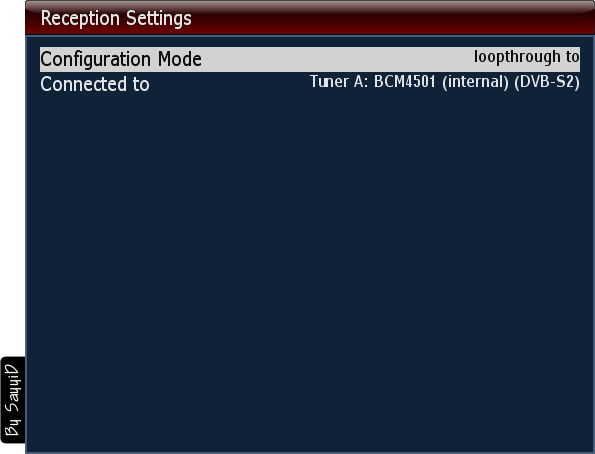The width and height of the screenshot is (595, 454).
Task: Select the Connected to row
Action: (x=310, y=84)
